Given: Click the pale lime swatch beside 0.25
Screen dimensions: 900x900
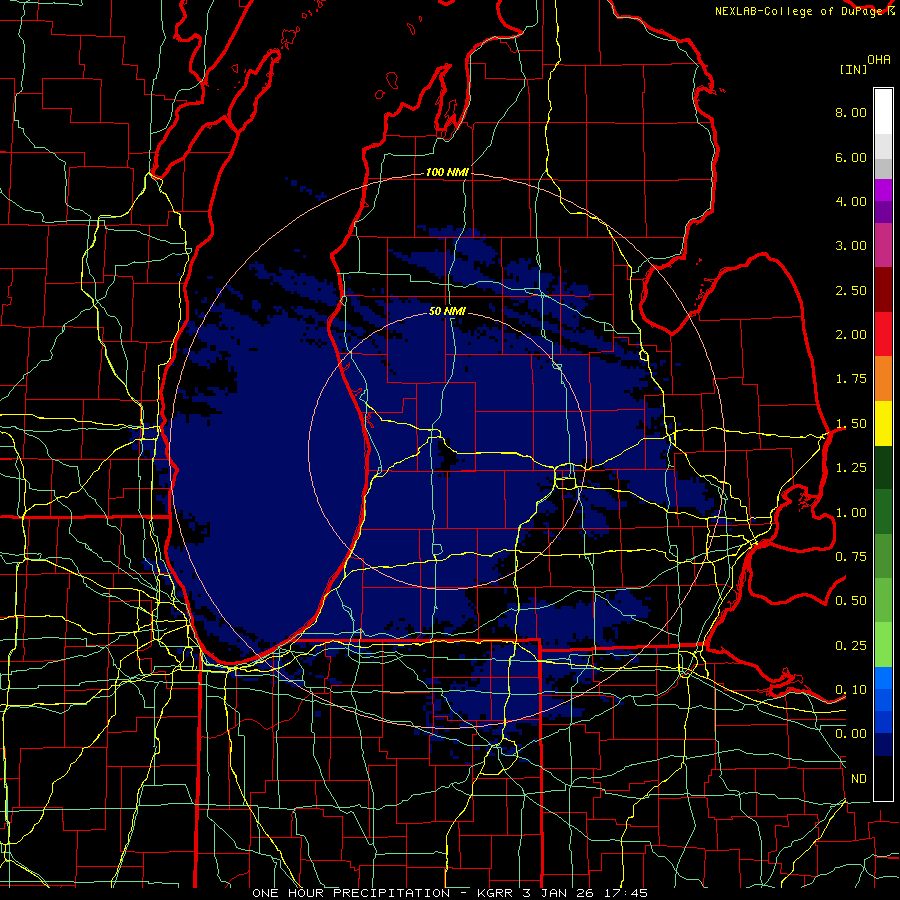Looking at the screenshot, I should pyautogui.click(x=883, y=645).
